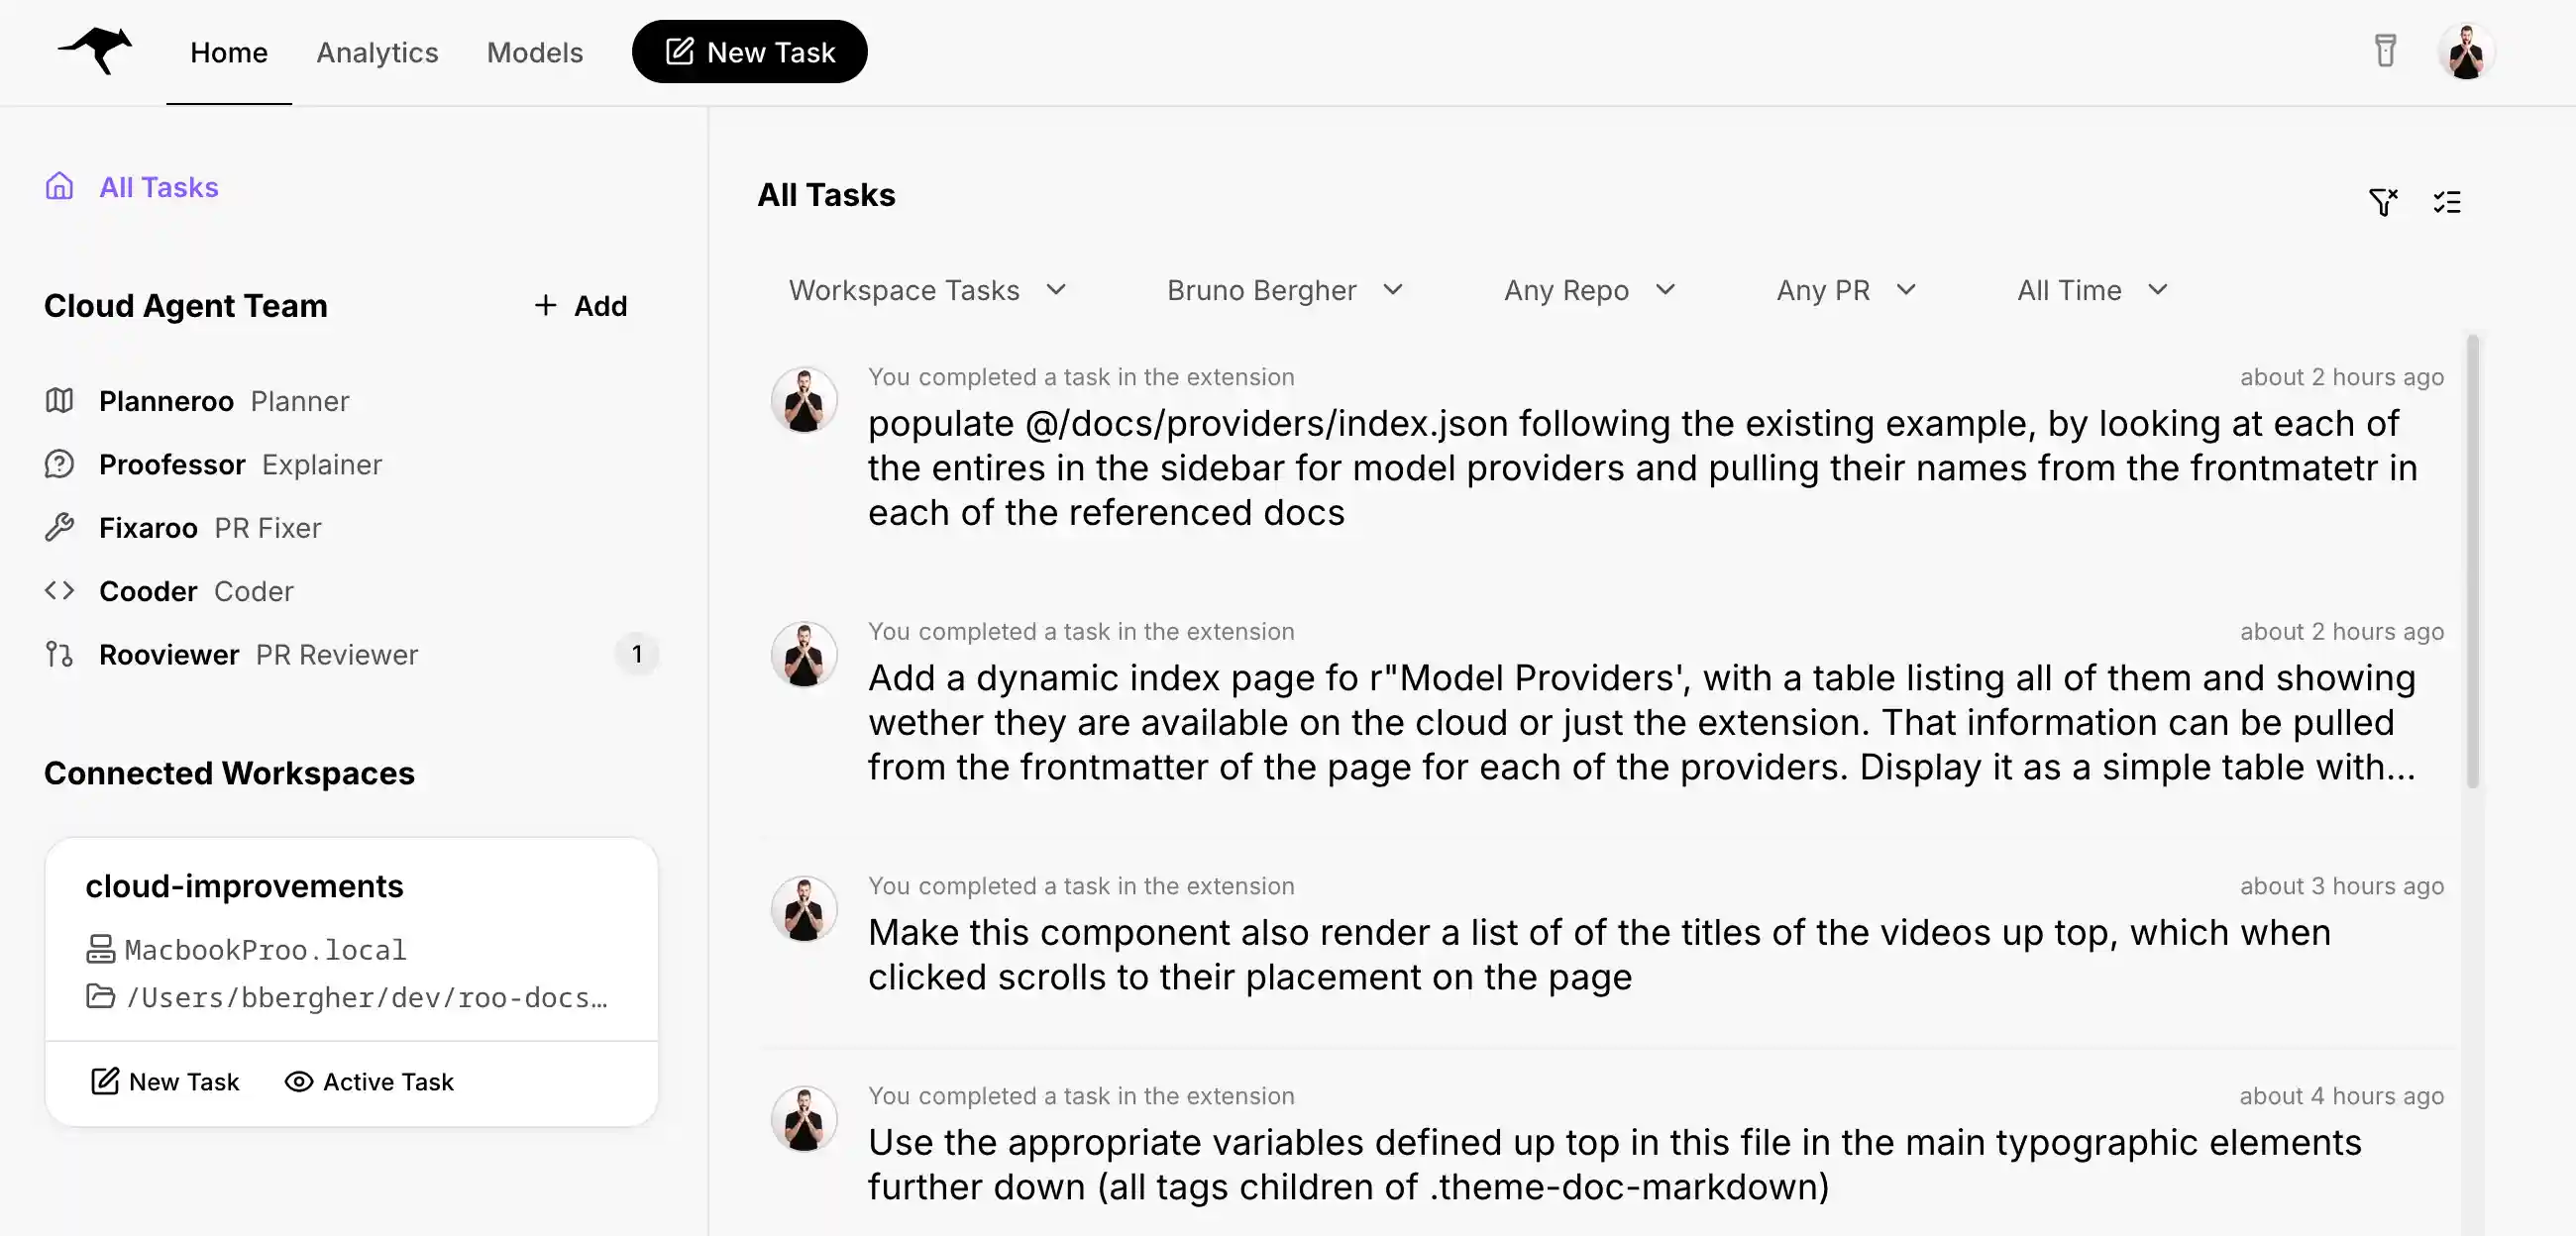The image size is (2576, 1236).
Task: Click Add next to Cloud Agent Team
Action: (x=580, y=306)
